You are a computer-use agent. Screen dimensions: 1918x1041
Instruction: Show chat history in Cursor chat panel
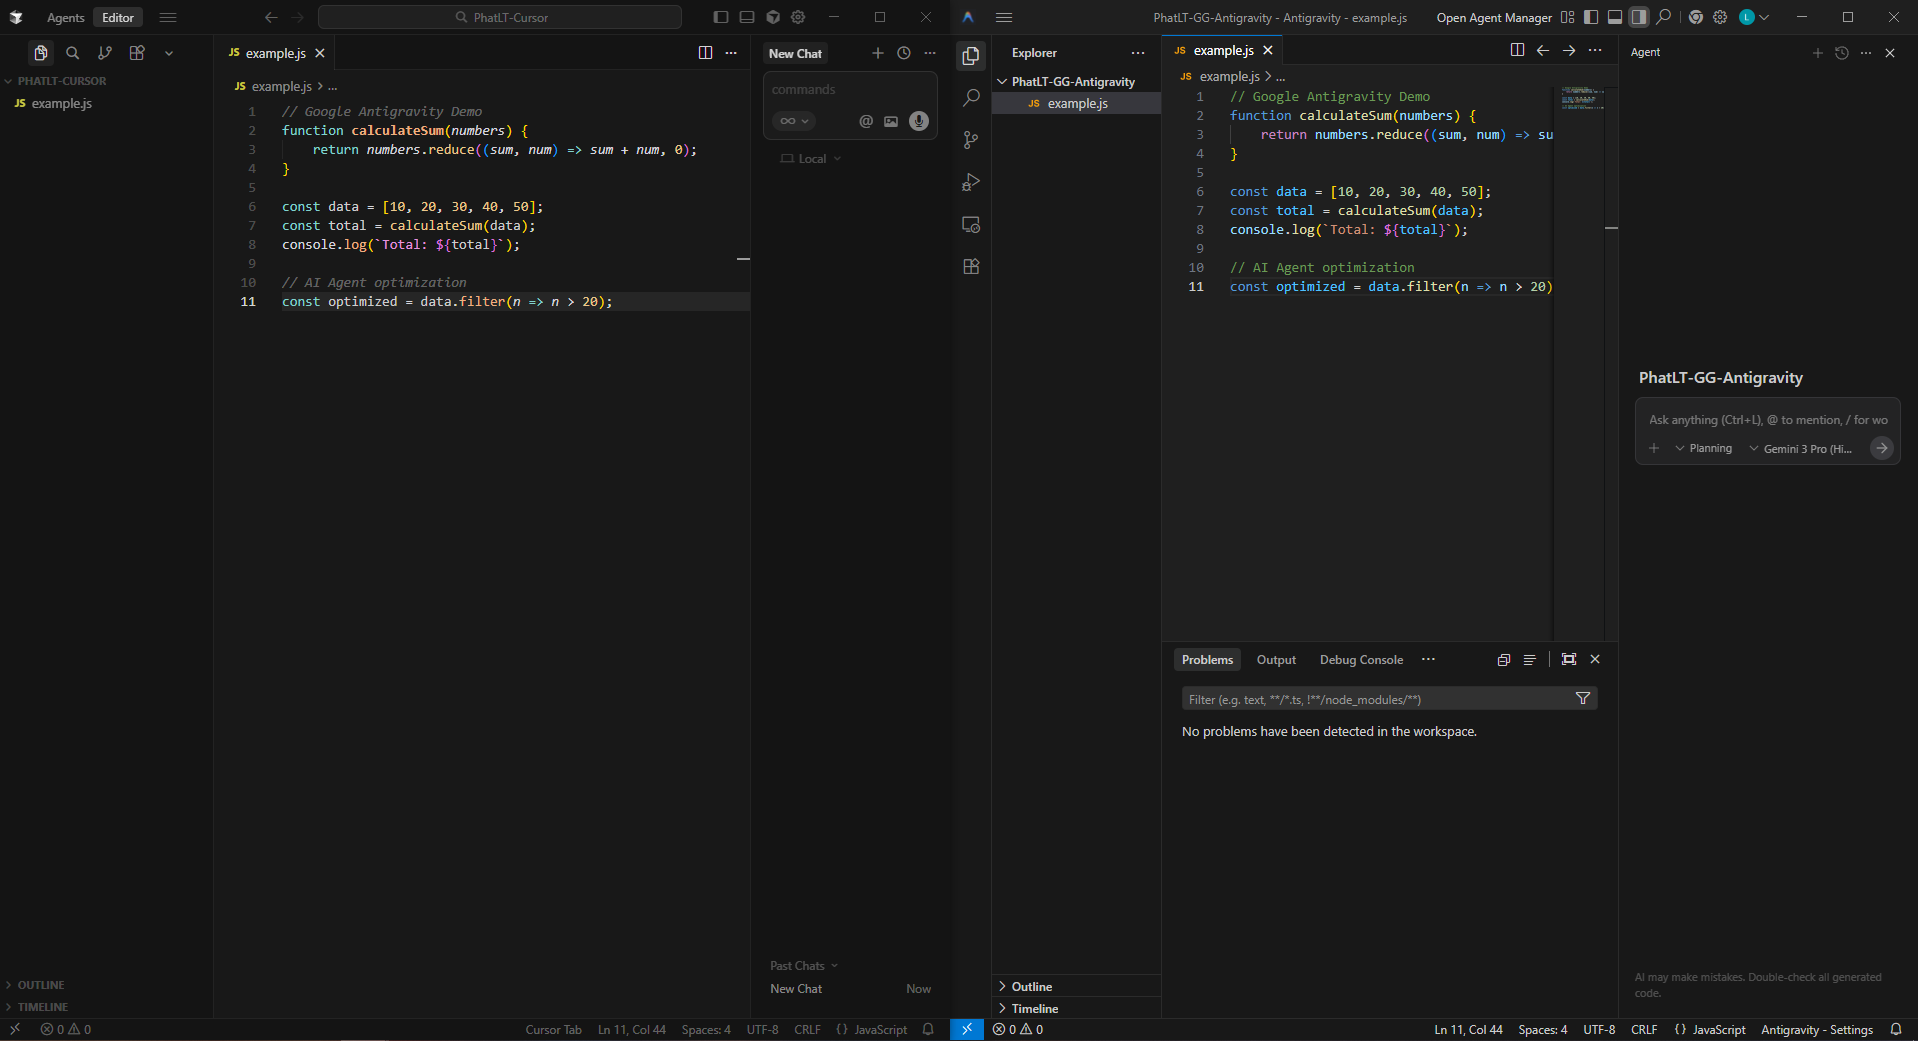point(903,53)
